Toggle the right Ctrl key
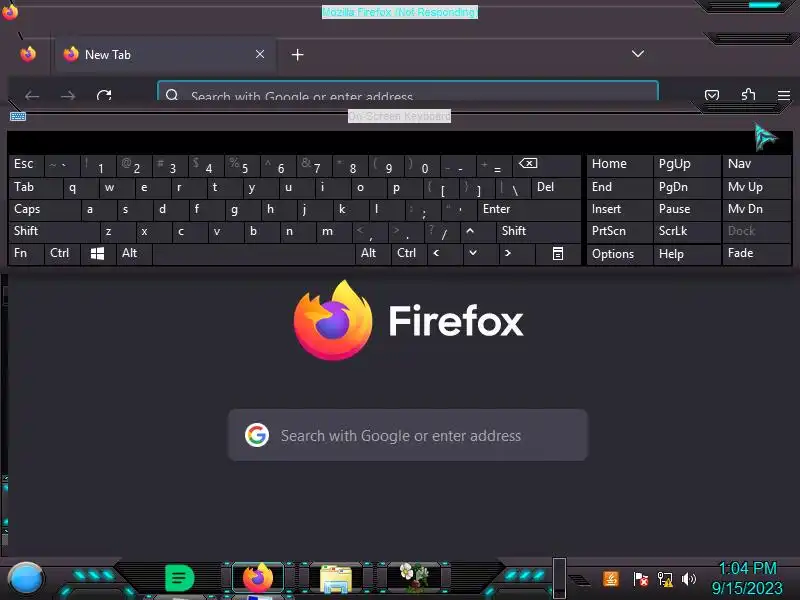800x600 pixels. pyautogui.click(x=409, y=254)
